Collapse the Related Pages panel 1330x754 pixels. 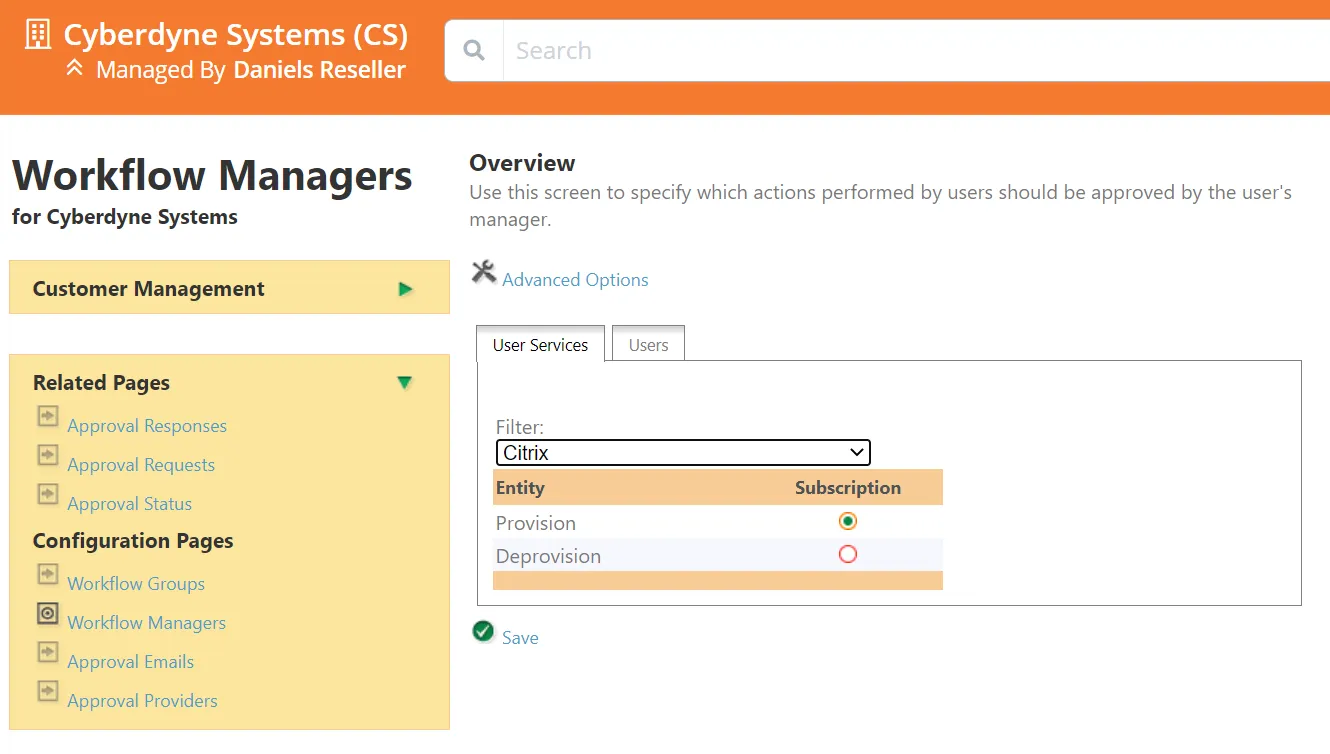click(x=404, y=383)
